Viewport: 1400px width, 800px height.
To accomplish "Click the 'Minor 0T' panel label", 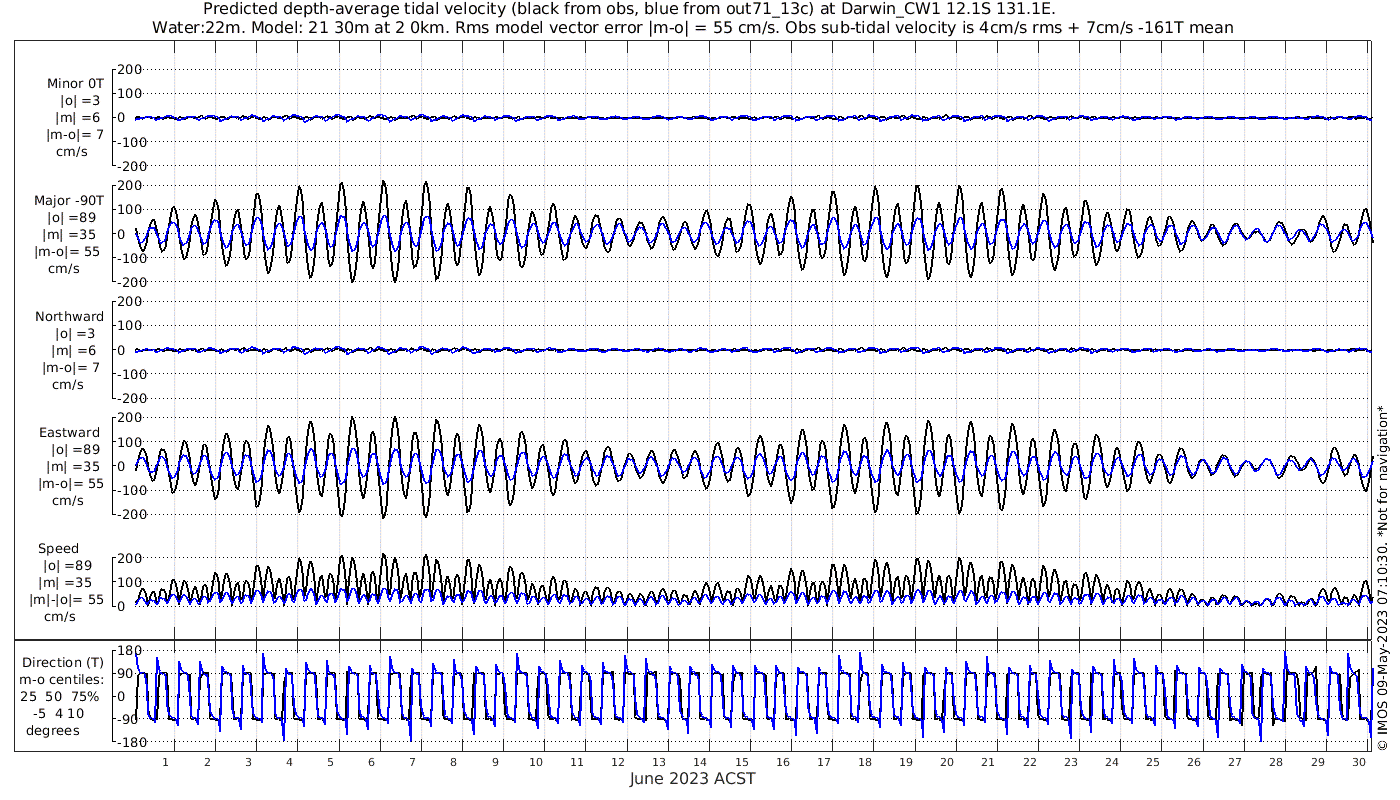I will pyautogui.click(x=74, y=84).
